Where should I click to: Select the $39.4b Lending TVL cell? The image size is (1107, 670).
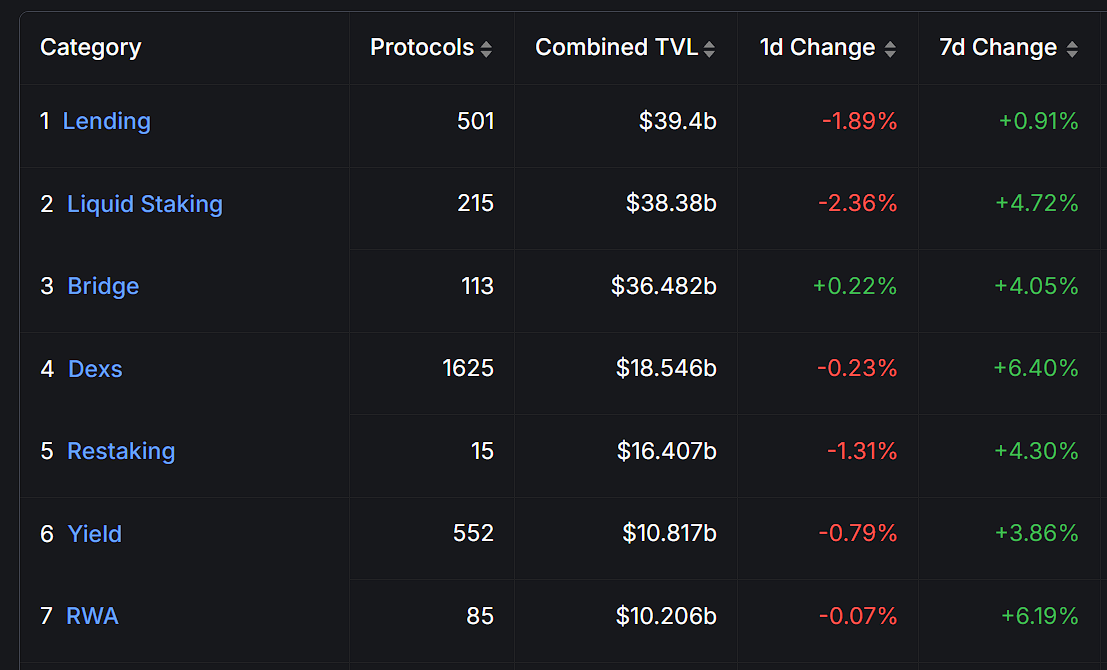click(626, 126)
